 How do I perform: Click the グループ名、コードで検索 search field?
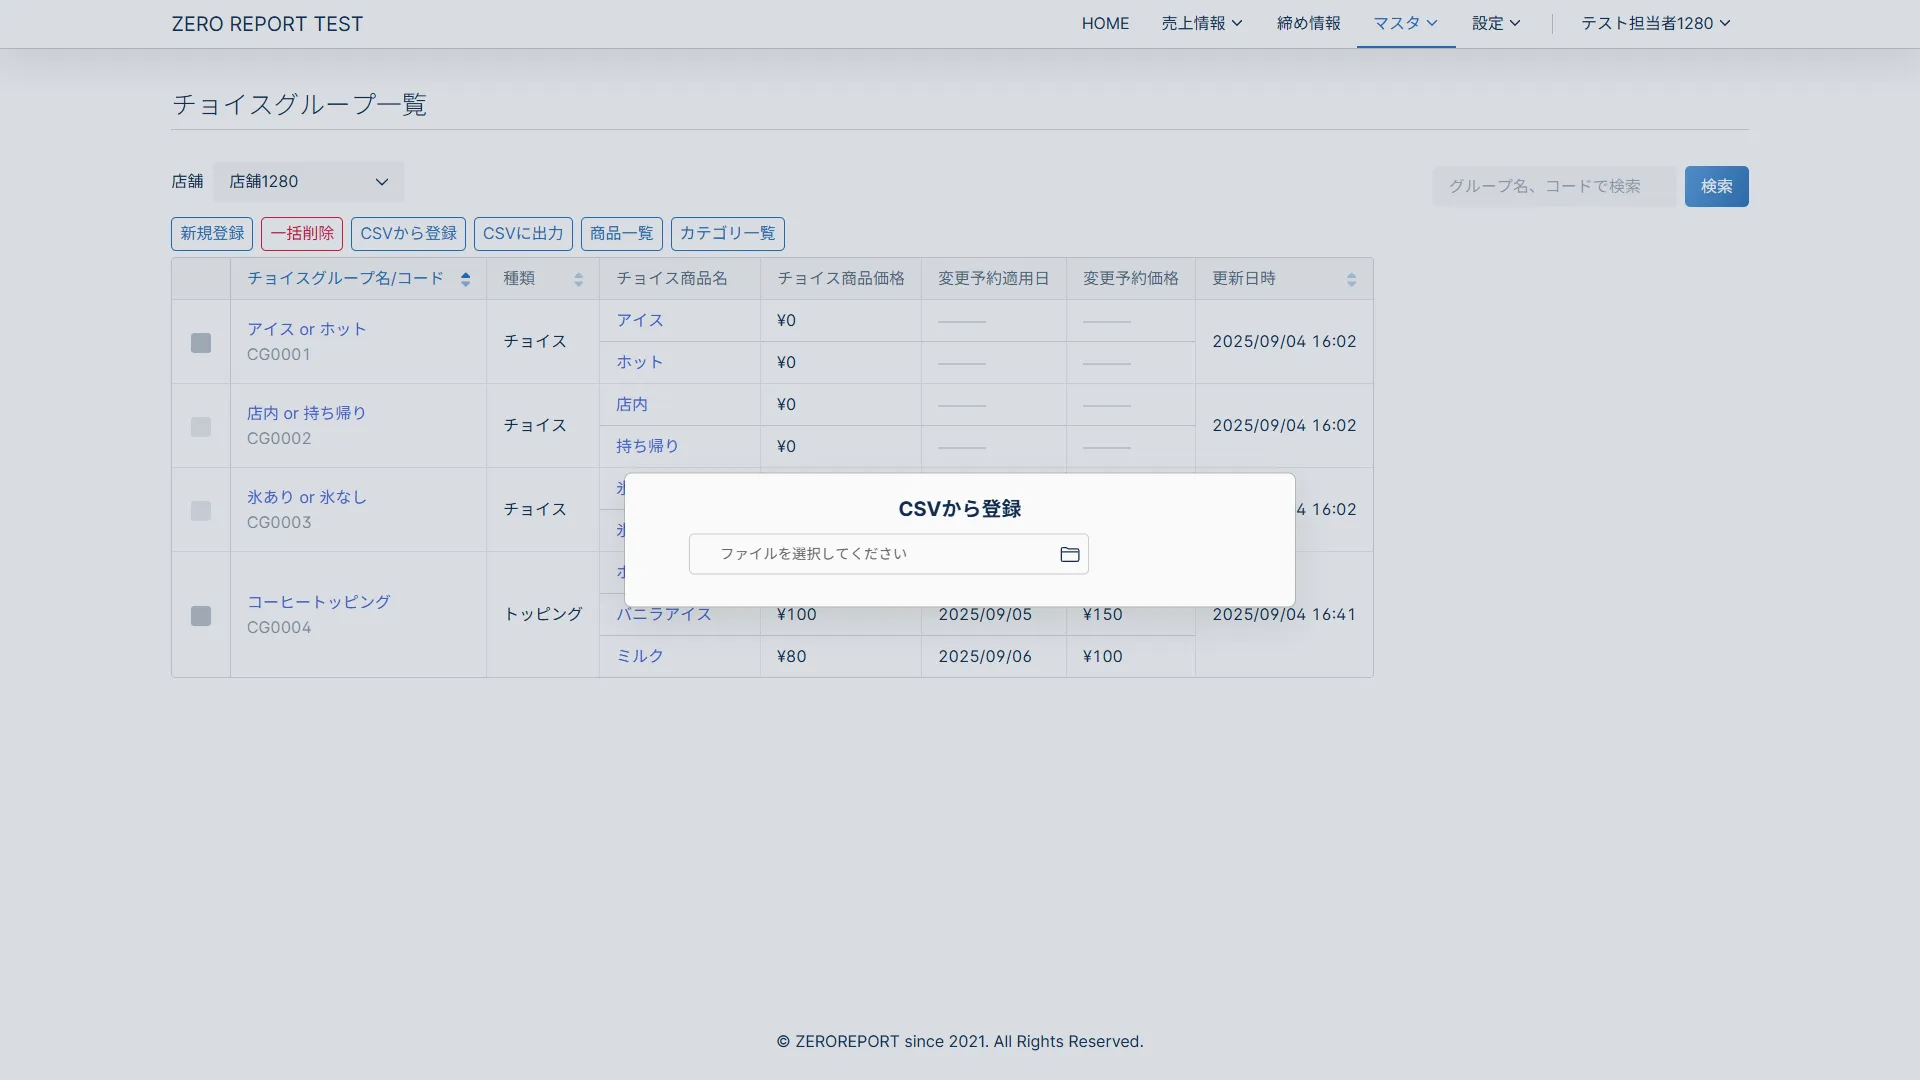pyautogui.click(x=1553, y=187)
